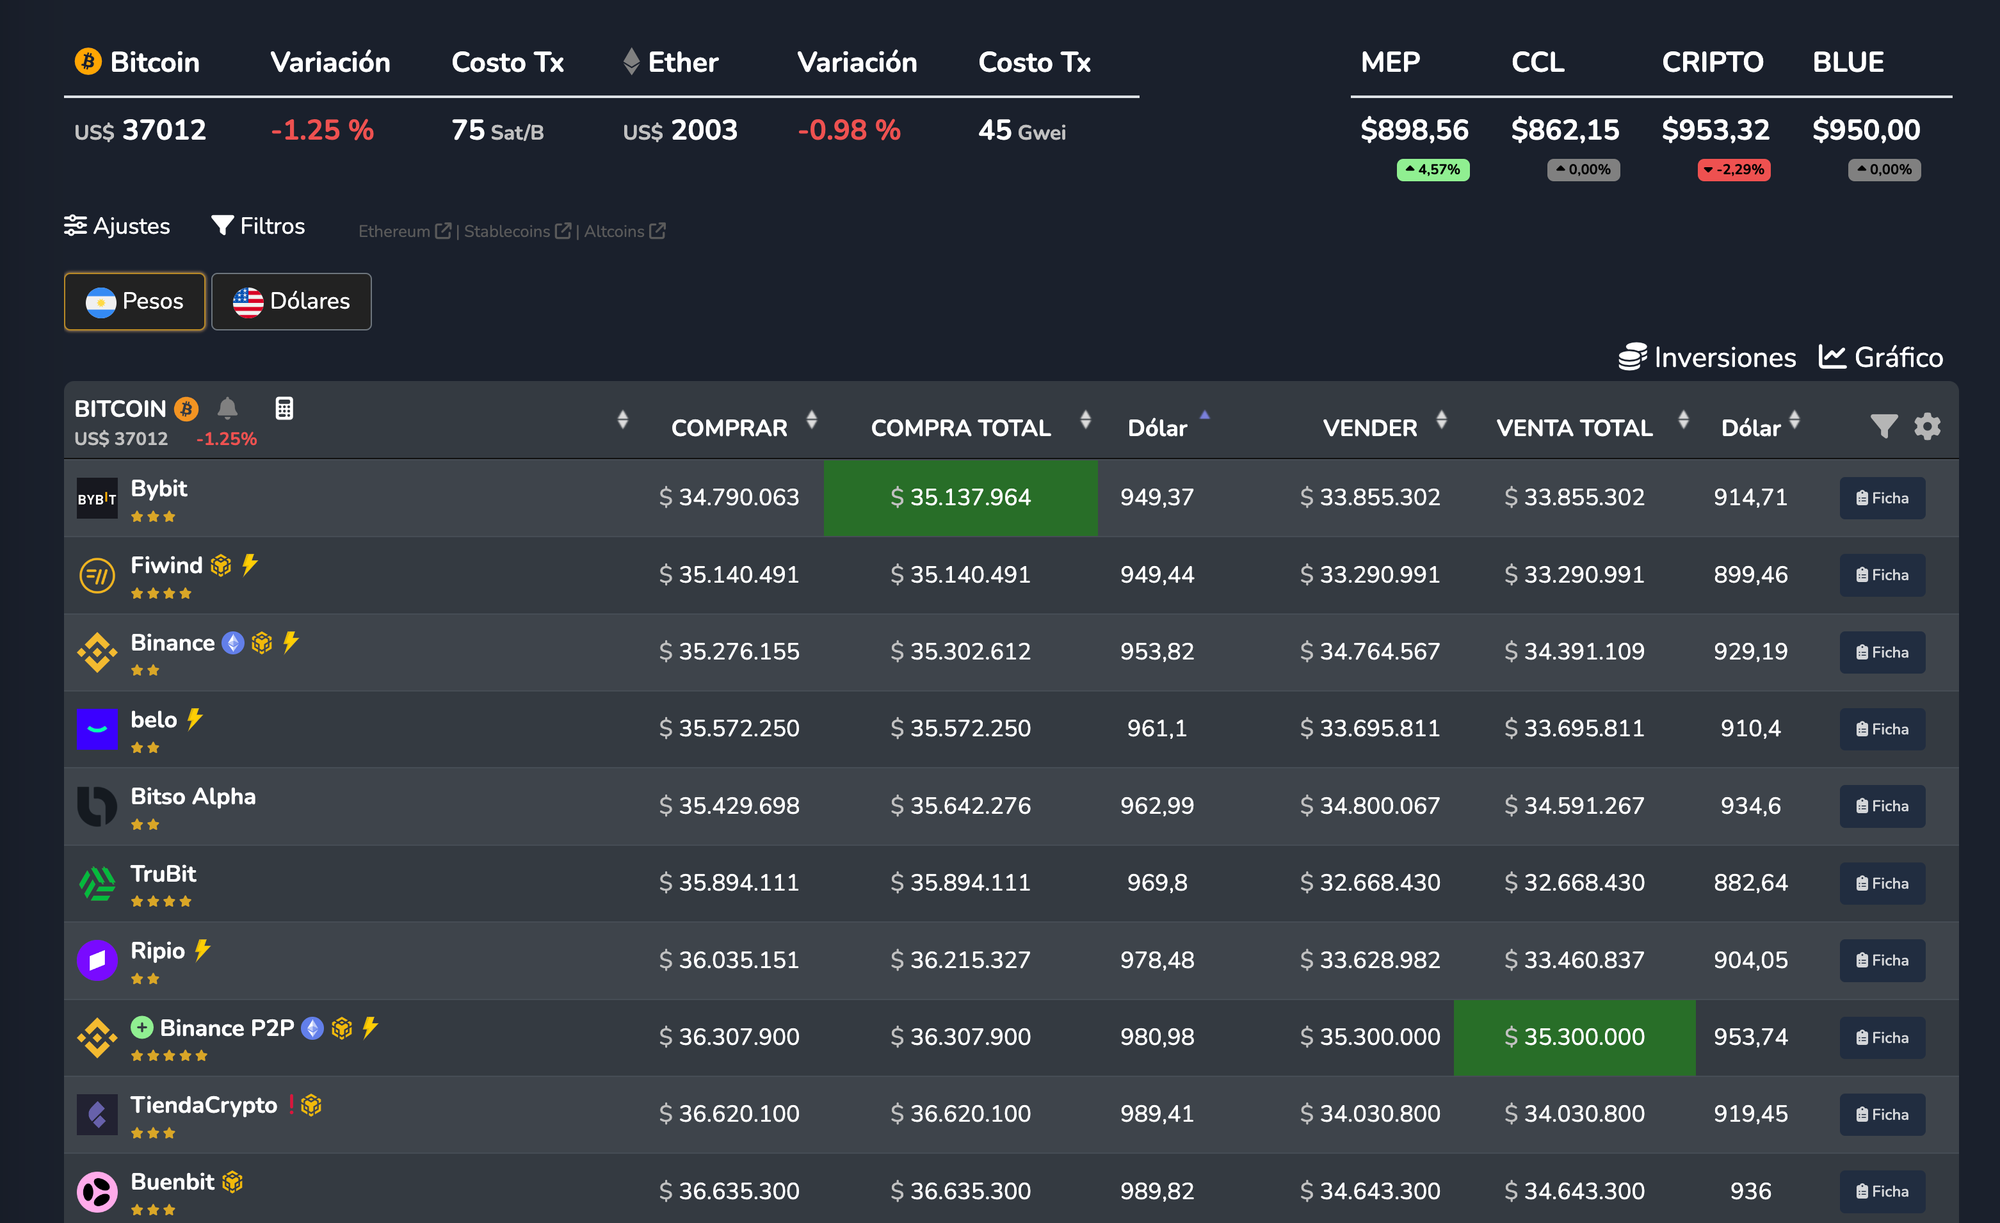Click the BNB chain icon beside Buenbit
The width and height of the screenshot is (2000, 1223).
point(233,1182)
